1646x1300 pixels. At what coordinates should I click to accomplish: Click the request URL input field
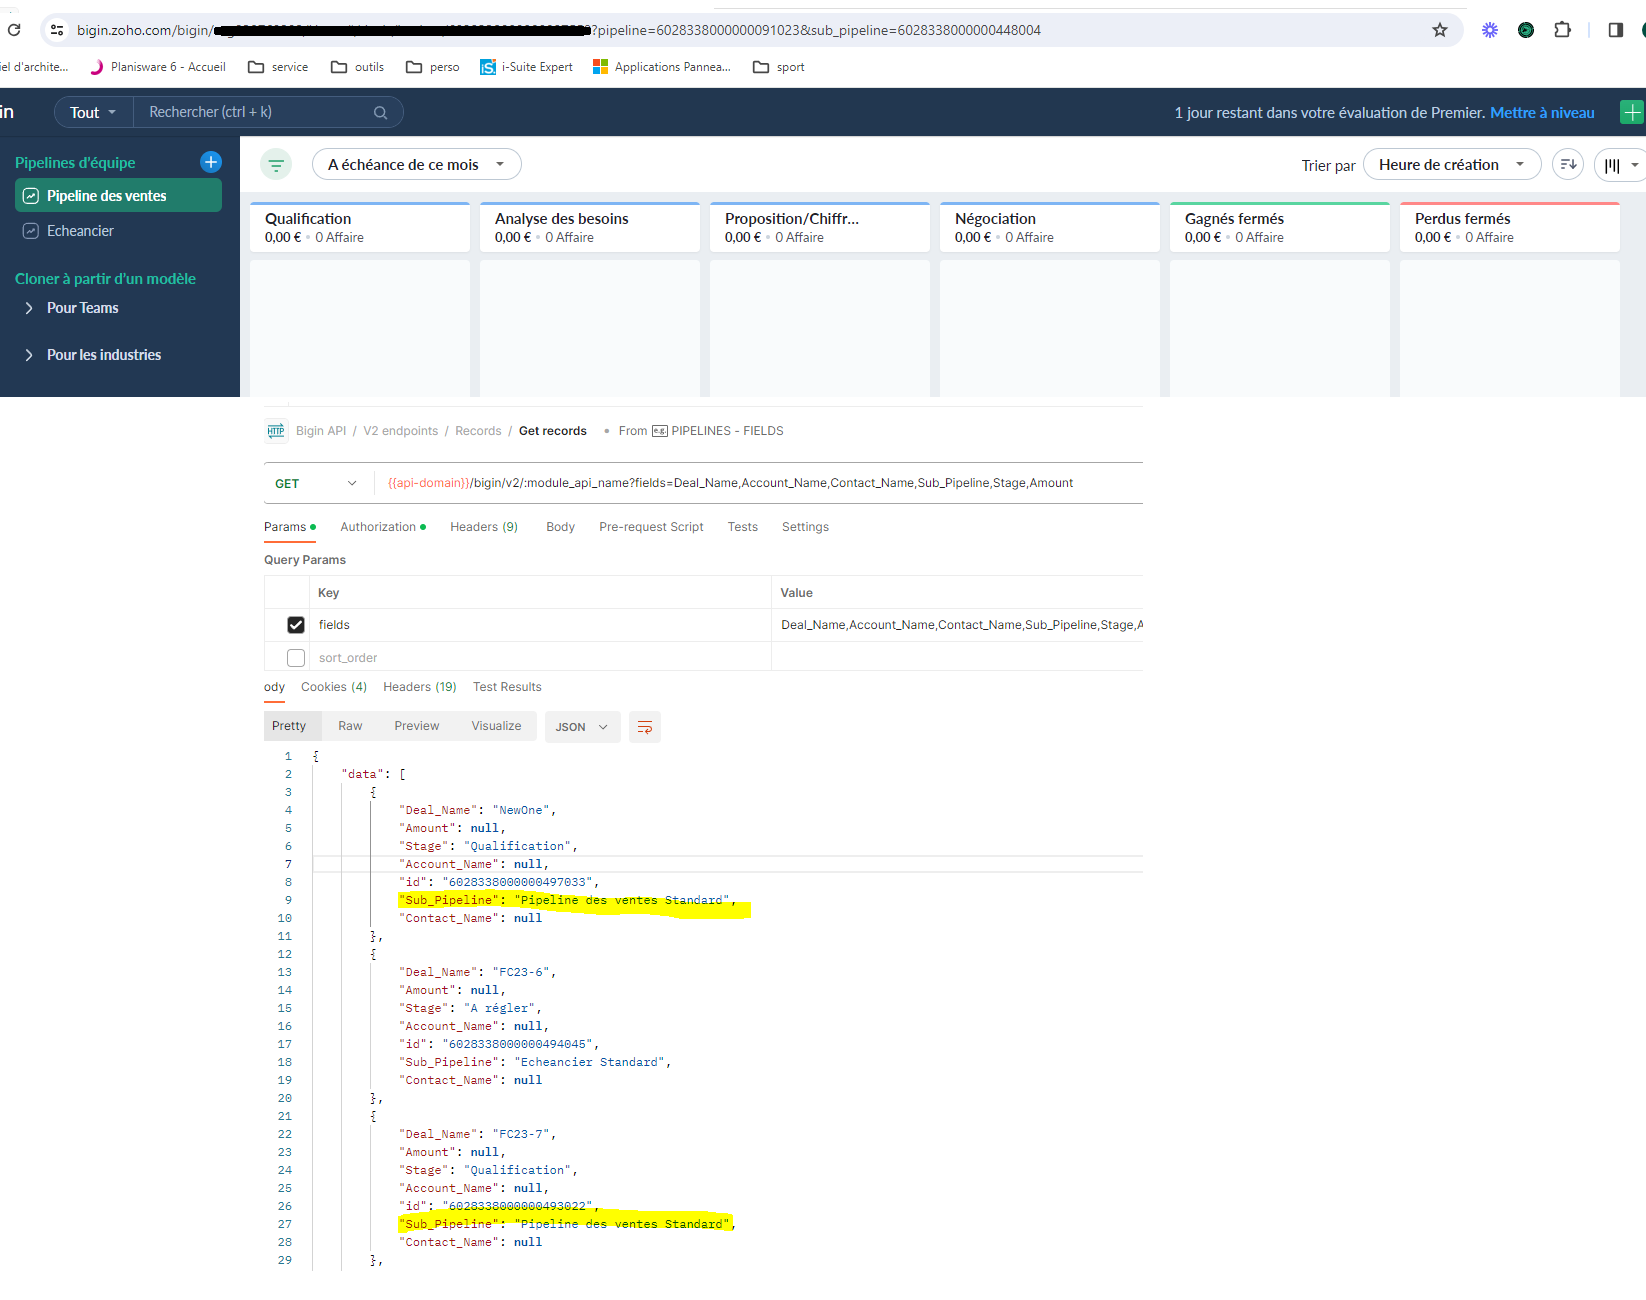[760, 483]
